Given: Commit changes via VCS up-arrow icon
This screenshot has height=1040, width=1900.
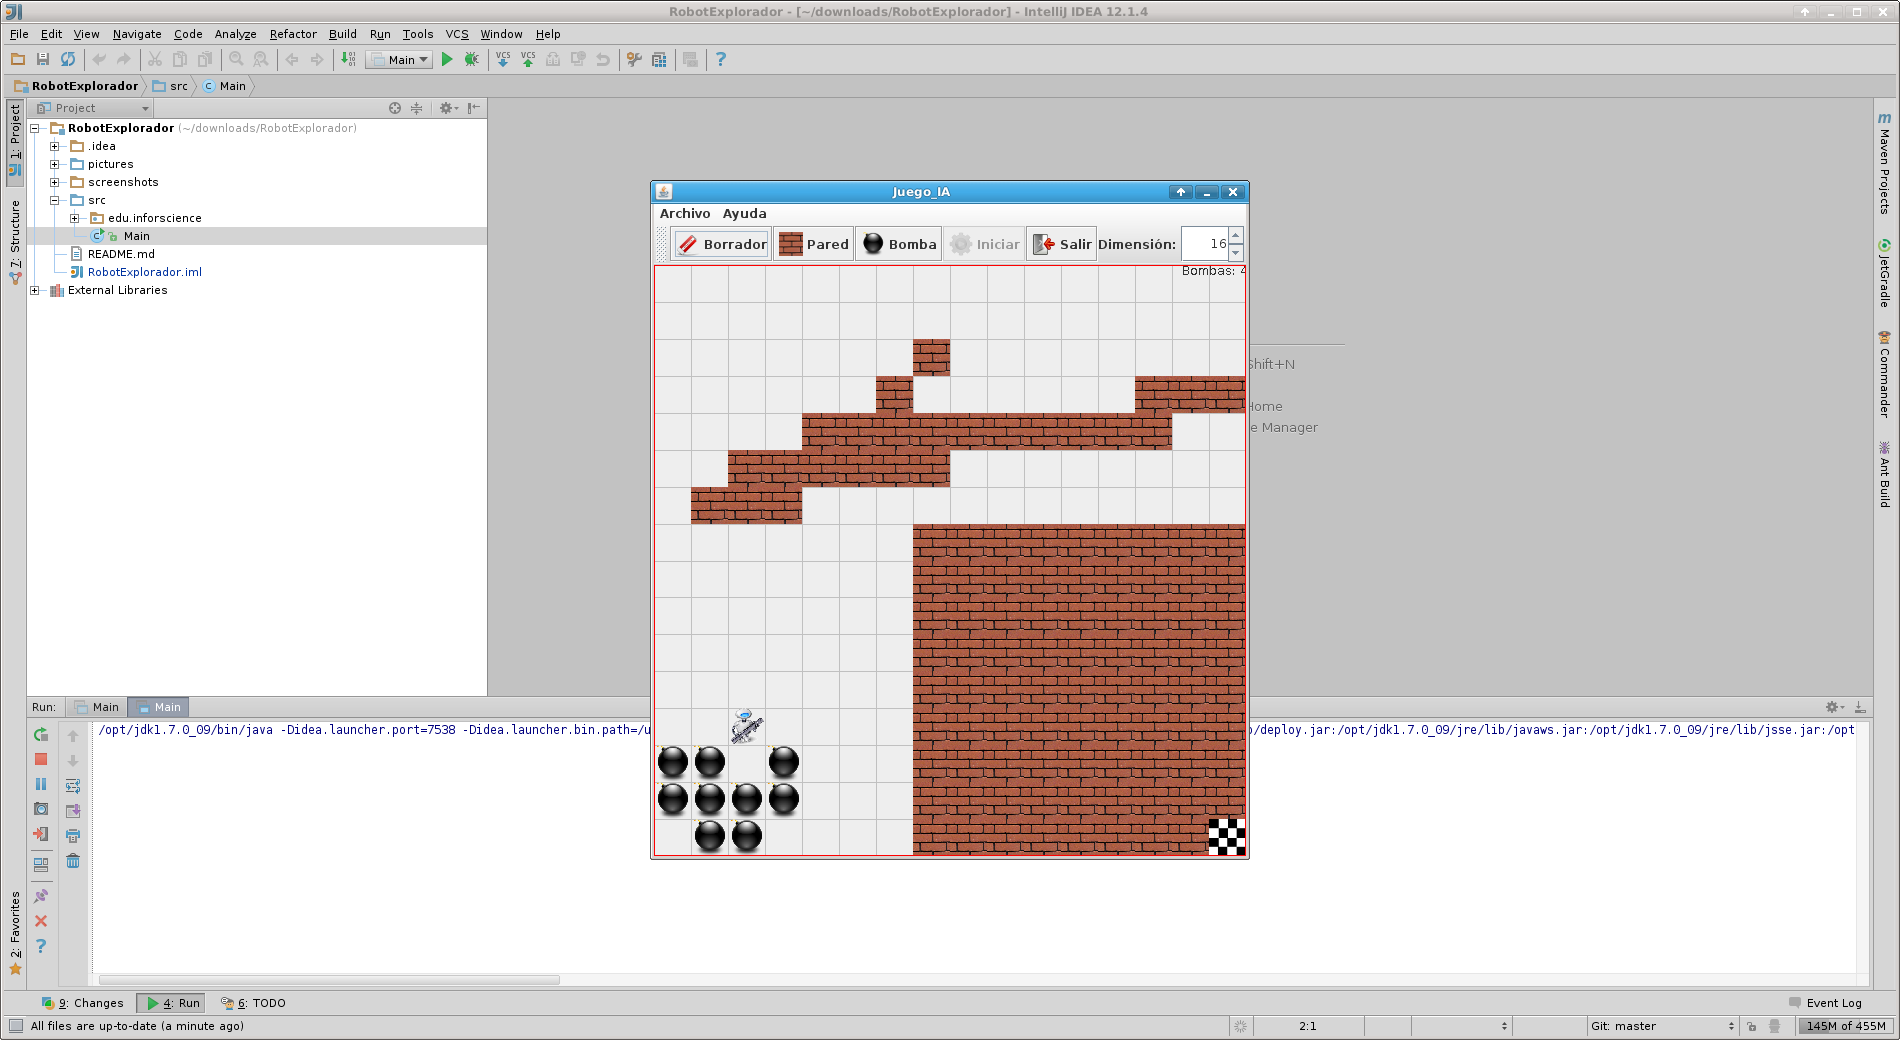Looking at the screenshot, I should (528, 60).
